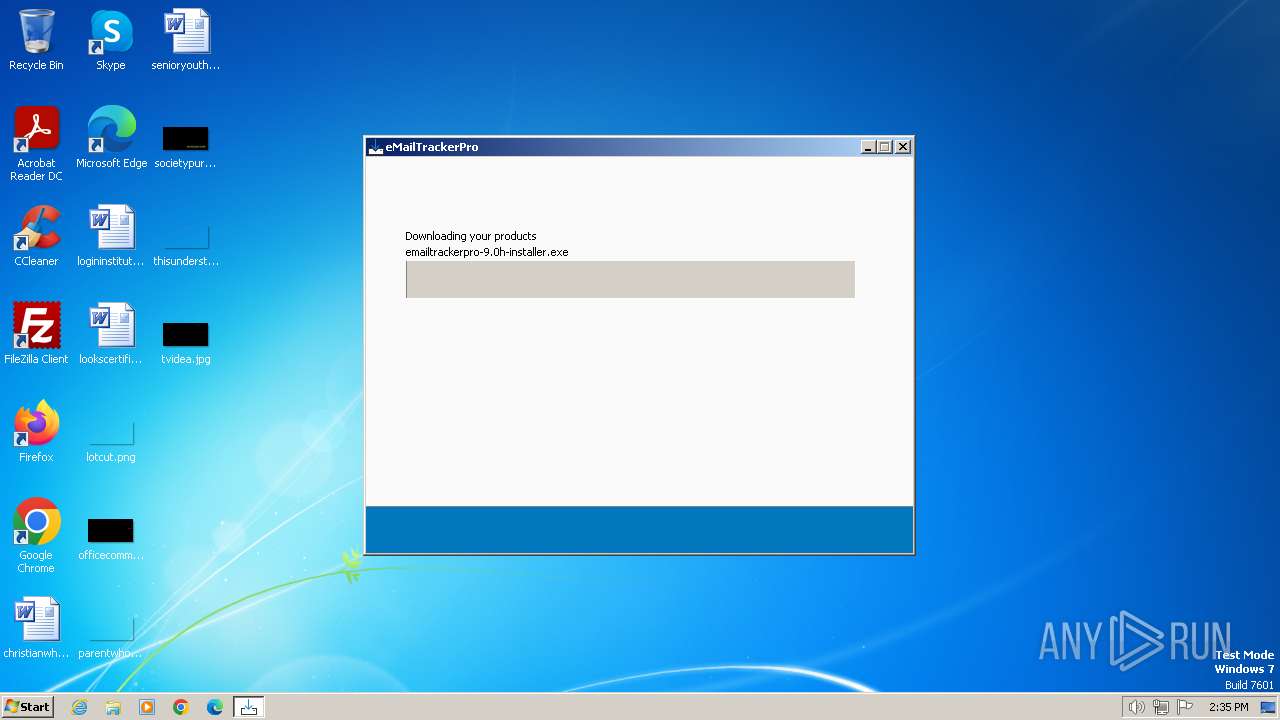Screen dimensions: 1280x720
Task: Launch Google Chrome desktop shortcut
Action: (x=36, y=536)
